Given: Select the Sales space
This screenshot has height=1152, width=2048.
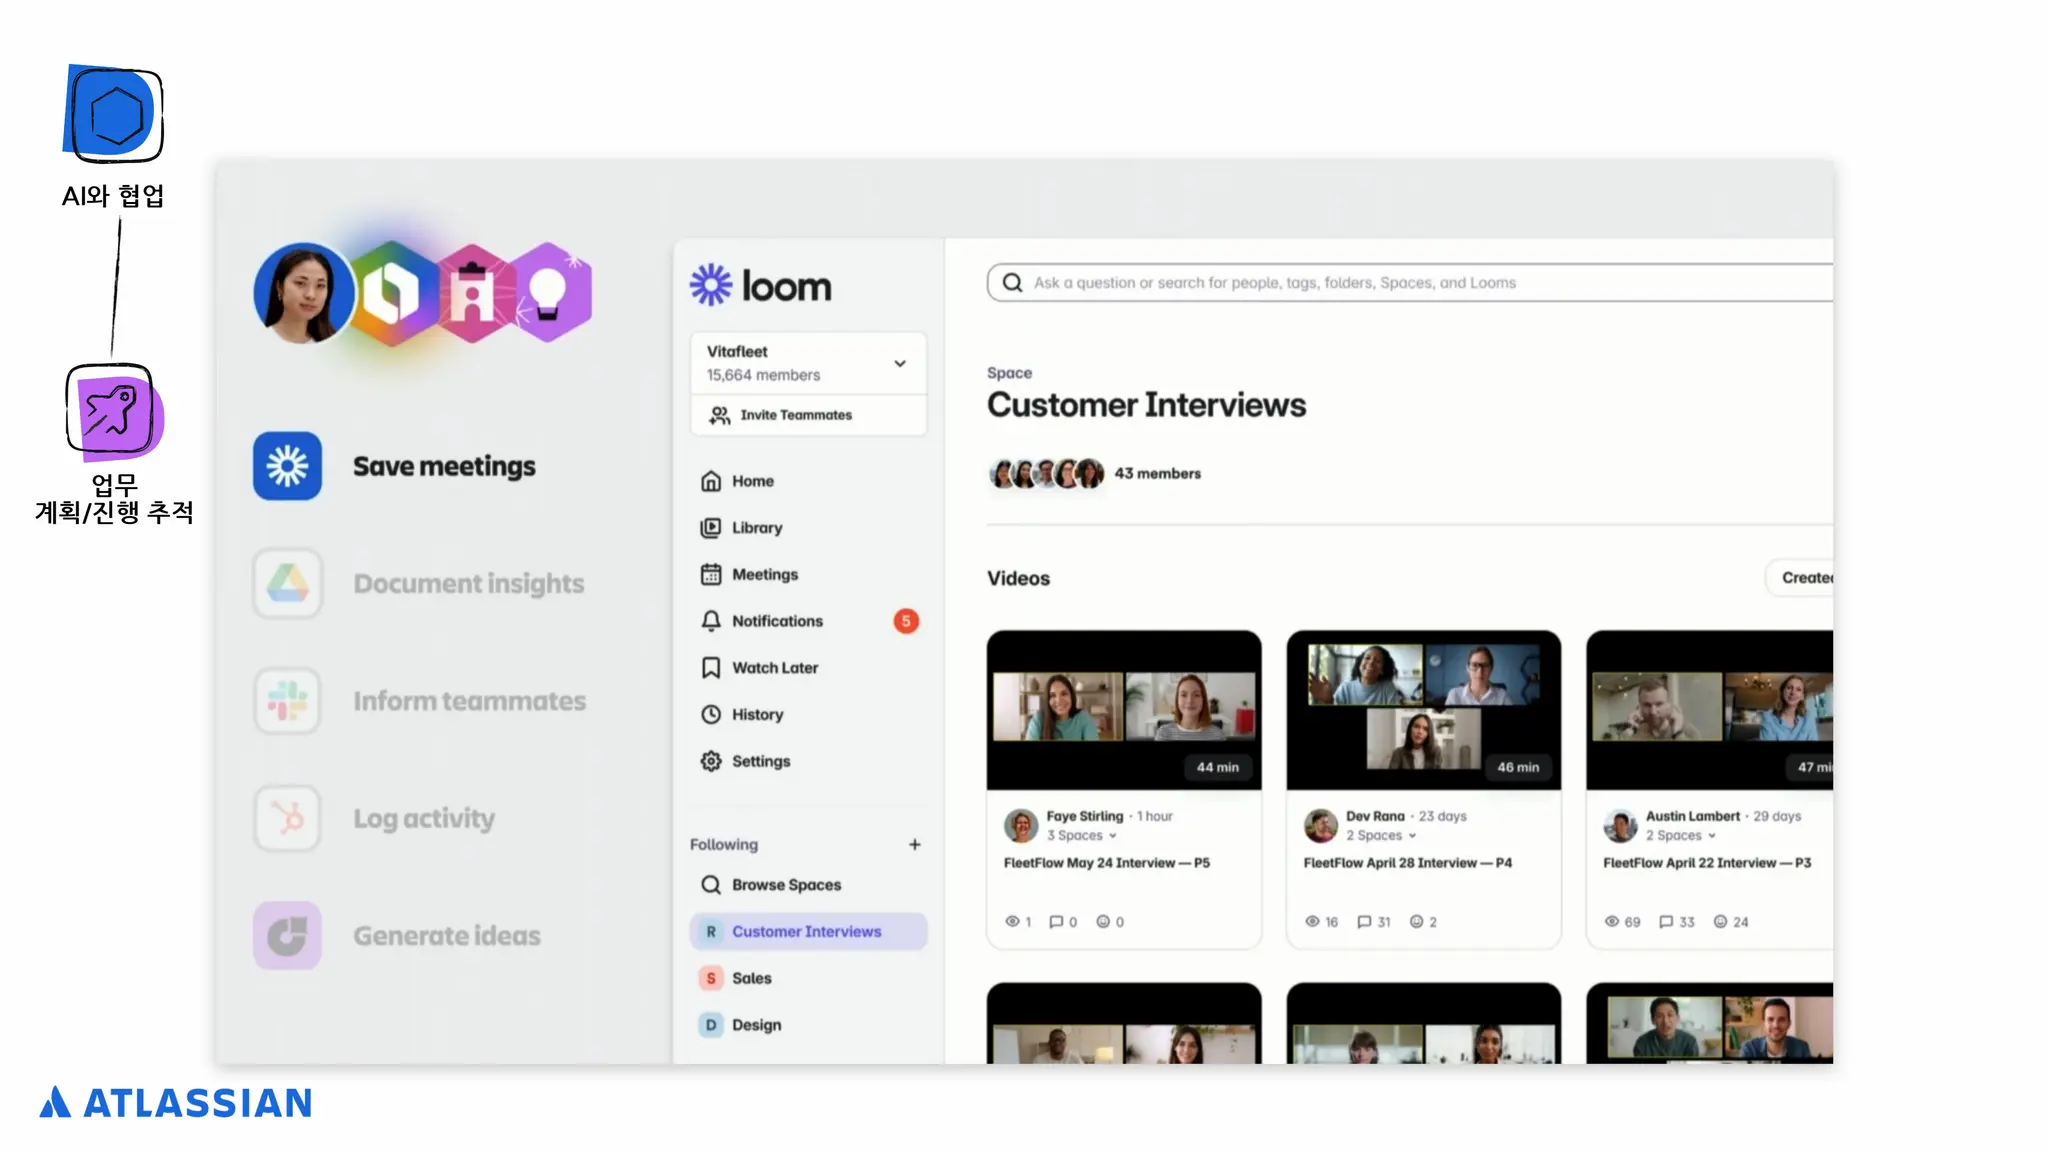Looking at the screenshot, I should (751, 978).
